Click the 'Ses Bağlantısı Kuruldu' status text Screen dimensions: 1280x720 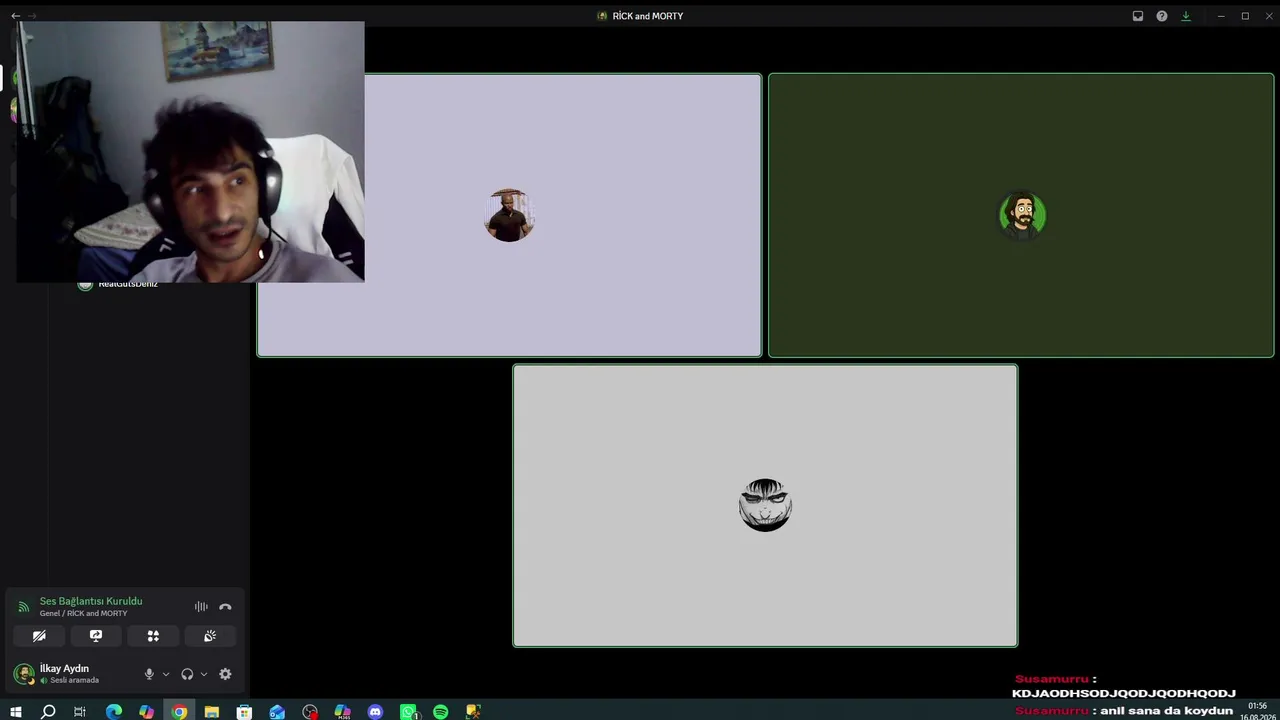(91, 601)
